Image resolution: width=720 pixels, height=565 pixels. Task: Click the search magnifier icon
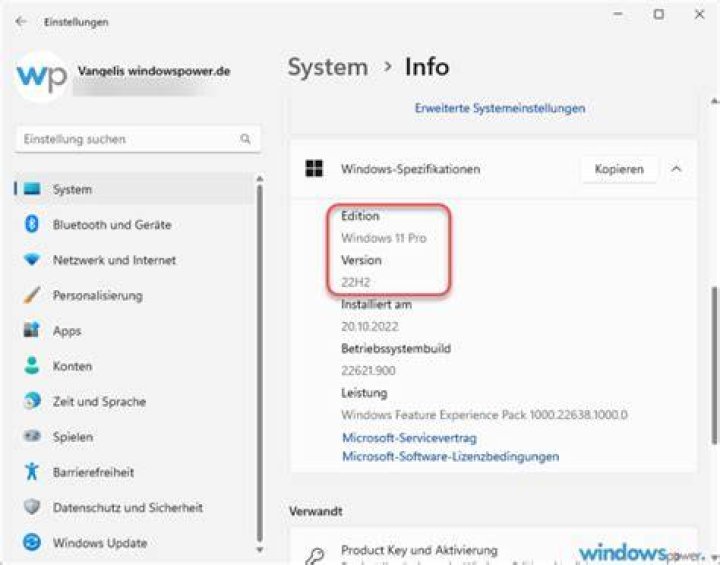pyautogui.click(x=245, y=139)
